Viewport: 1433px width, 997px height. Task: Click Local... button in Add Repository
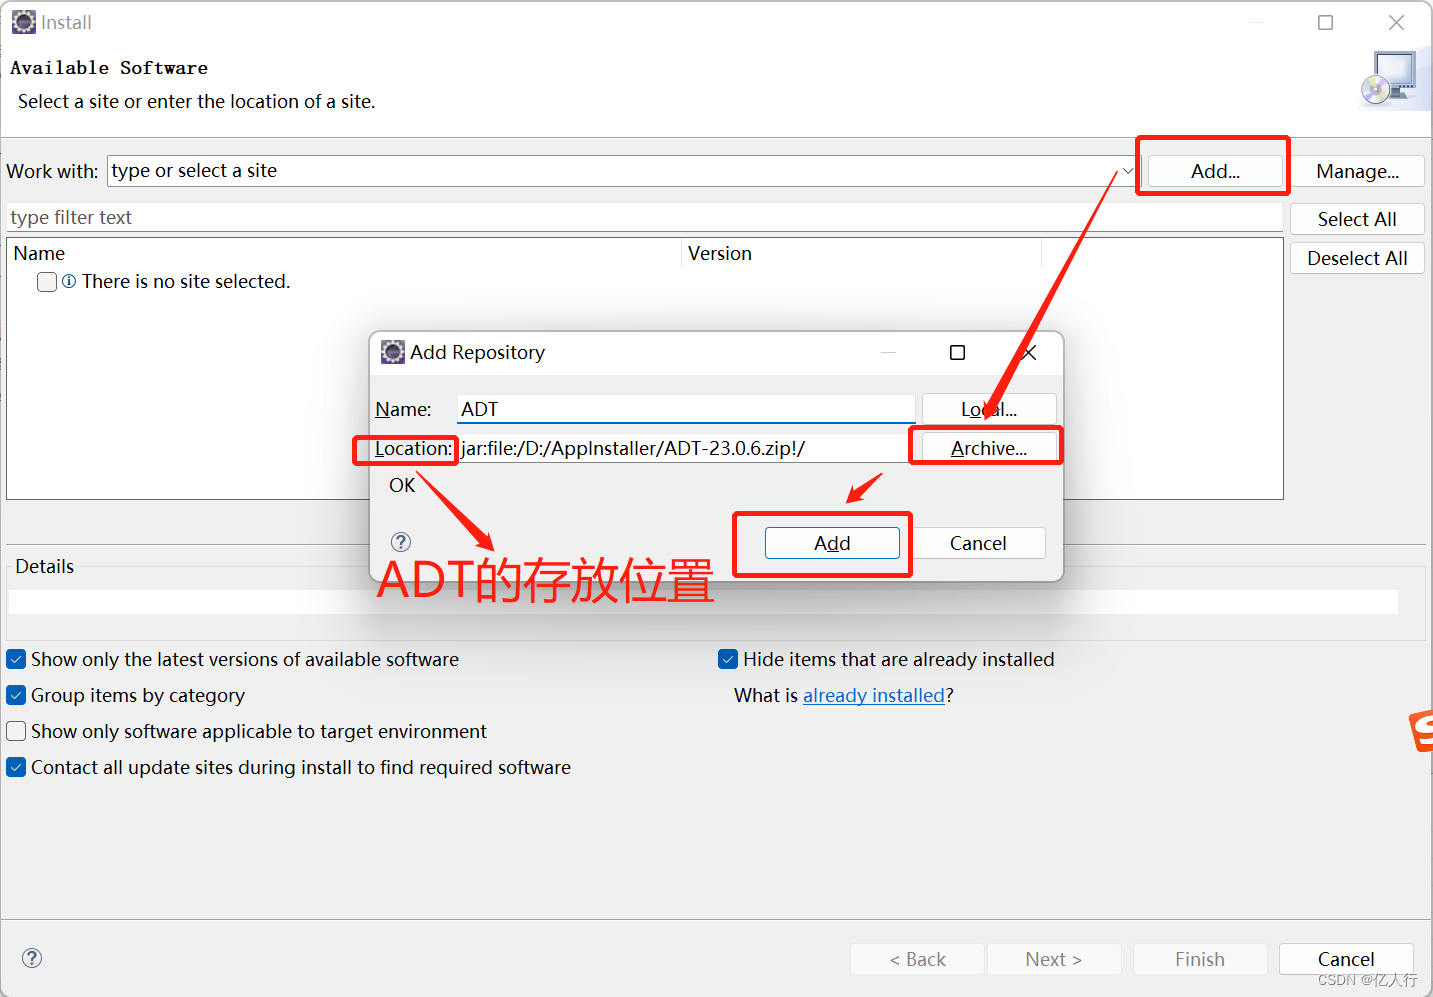click(989, 409)
